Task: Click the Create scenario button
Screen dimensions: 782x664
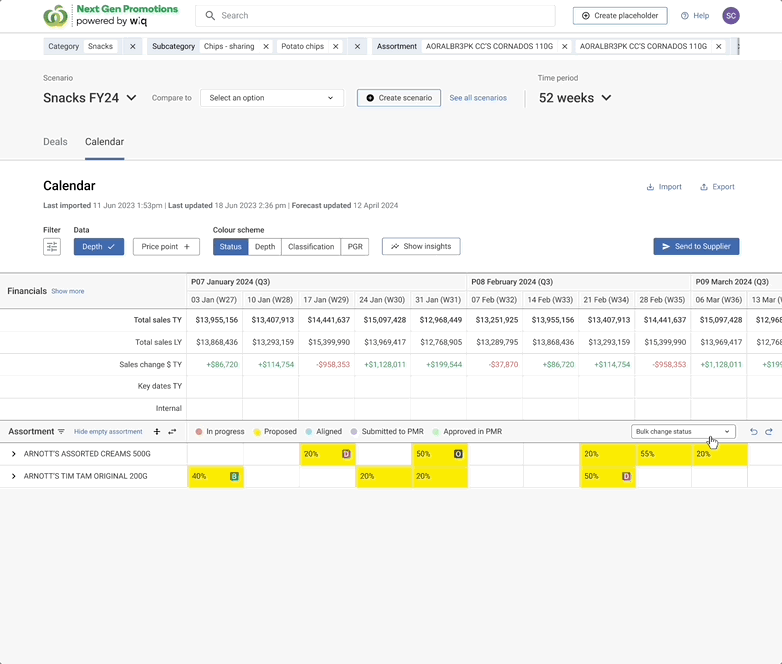Action: click(x=399, y=98)
